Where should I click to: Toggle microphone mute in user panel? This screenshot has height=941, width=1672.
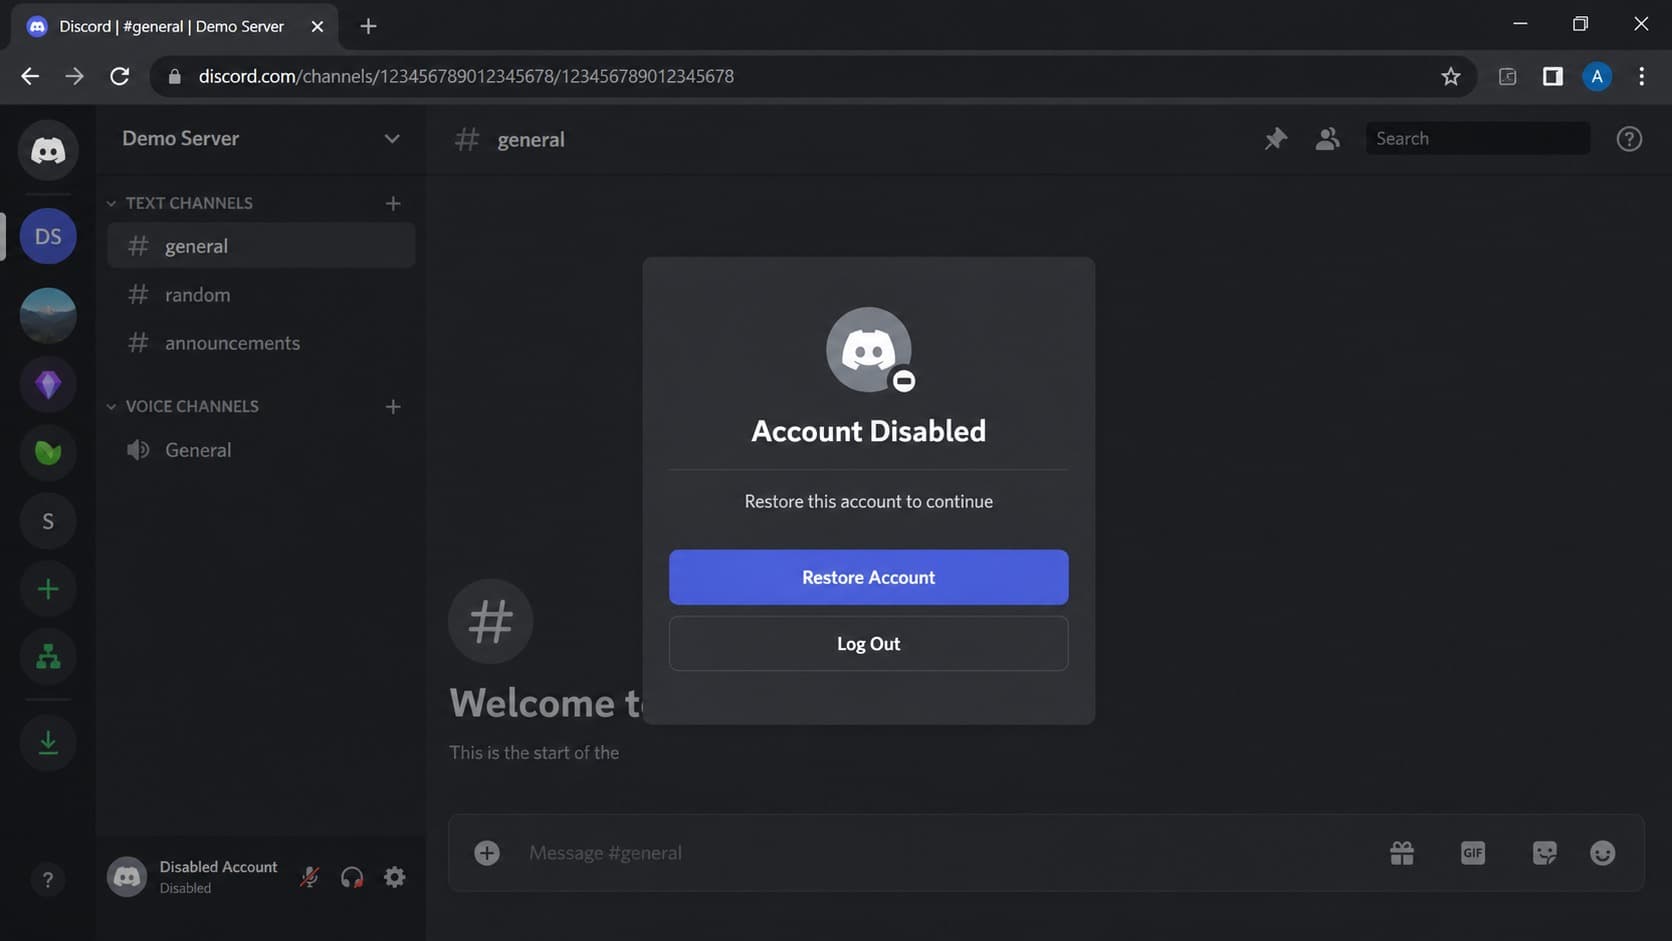310,877
